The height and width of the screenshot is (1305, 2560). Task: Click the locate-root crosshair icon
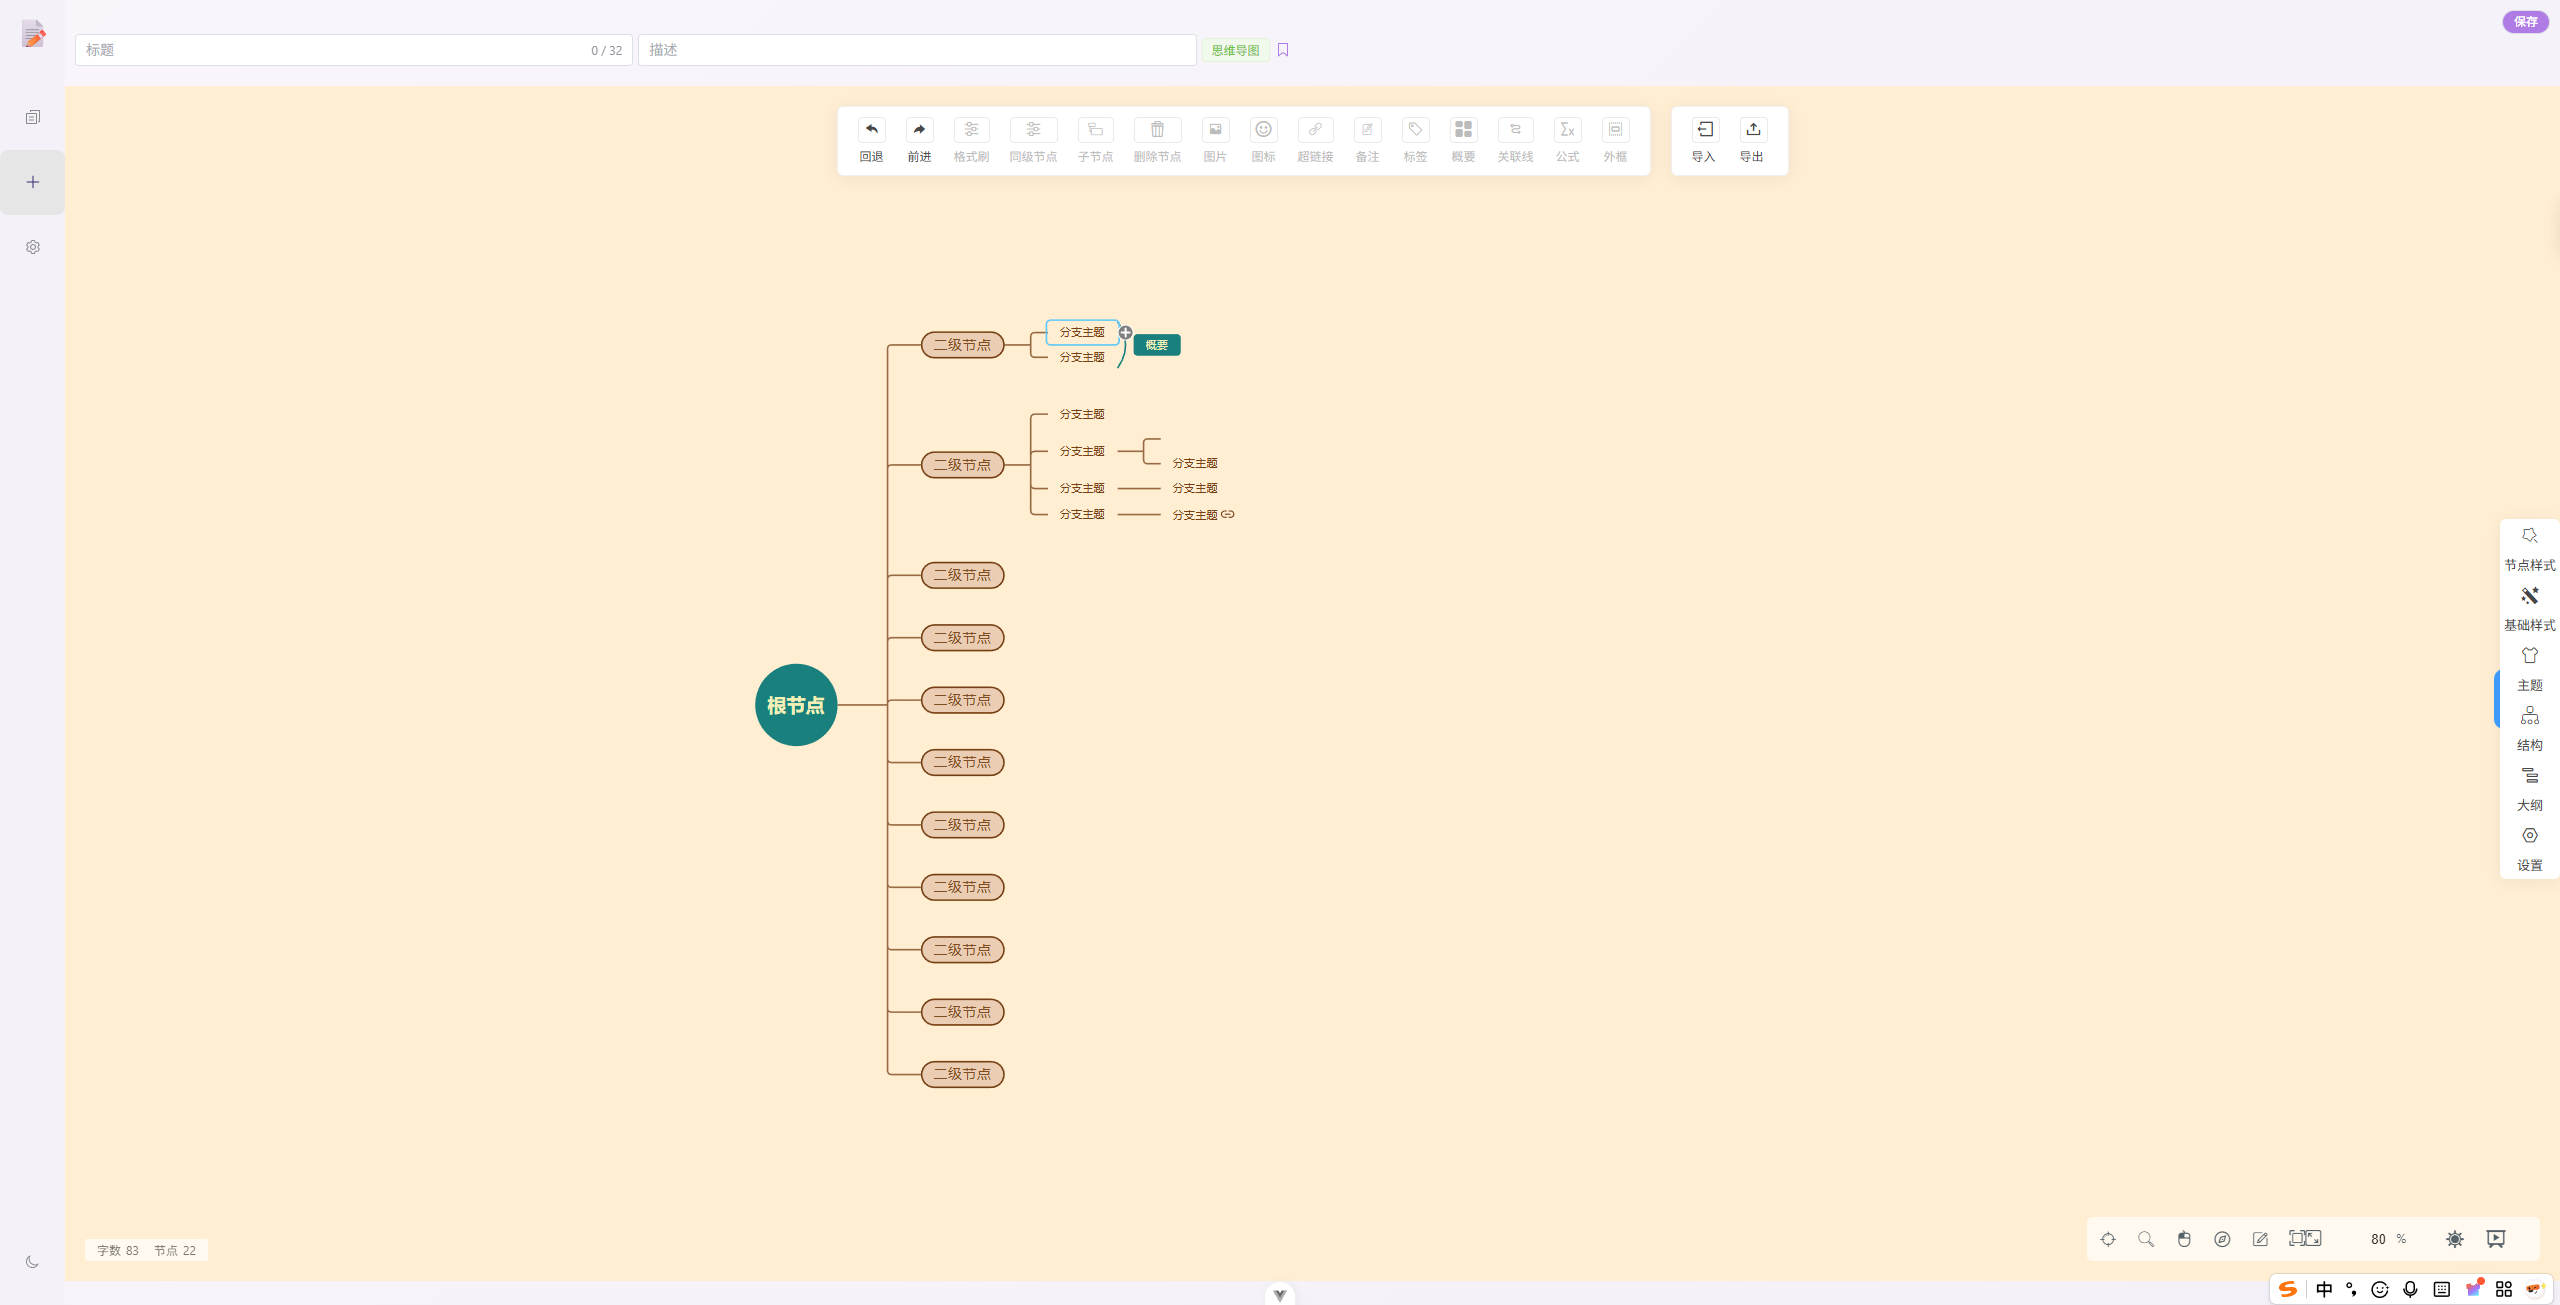click(x=2108, y=1239)
